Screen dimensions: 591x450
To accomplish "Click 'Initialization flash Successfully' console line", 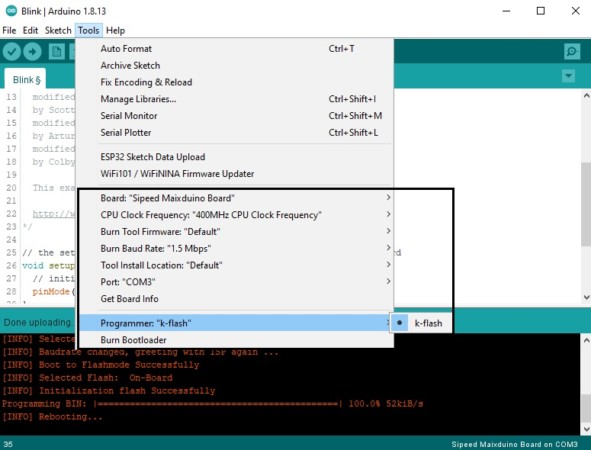I will click(x=109, y=391).
